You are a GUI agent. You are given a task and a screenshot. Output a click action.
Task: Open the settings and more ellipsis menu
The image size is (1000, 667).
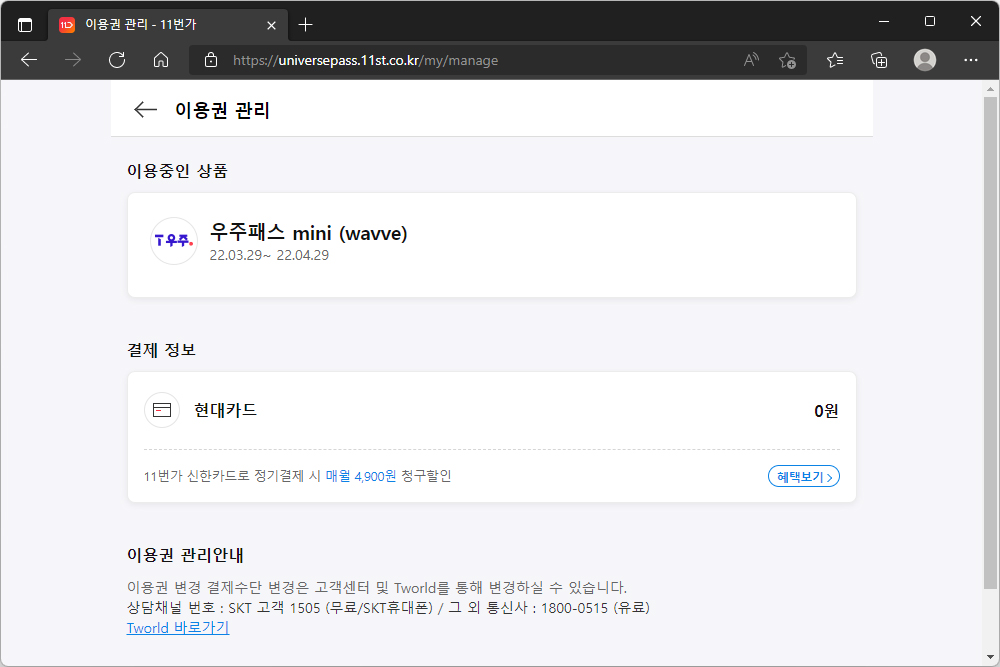pyautogui.click(x=971, y=60)
